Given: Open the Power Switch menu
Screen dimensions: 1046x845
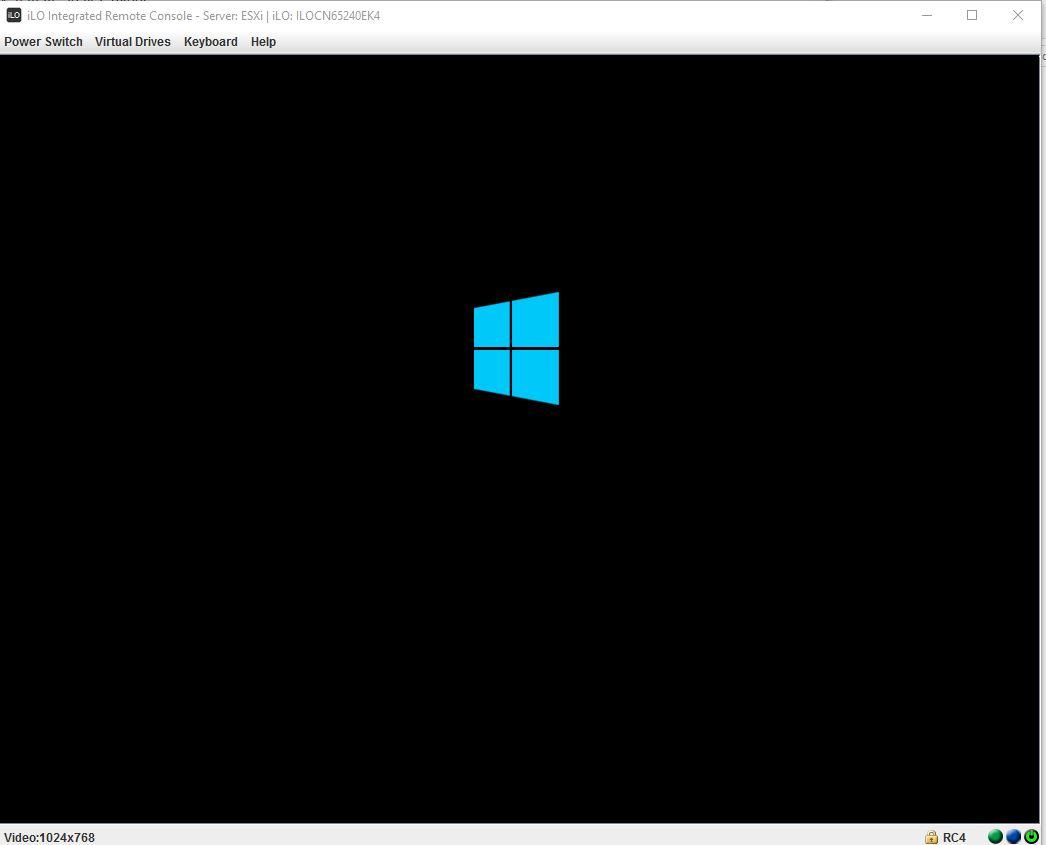Looking at the screenshot, I should pyautogui.click(x=43, y=41).
